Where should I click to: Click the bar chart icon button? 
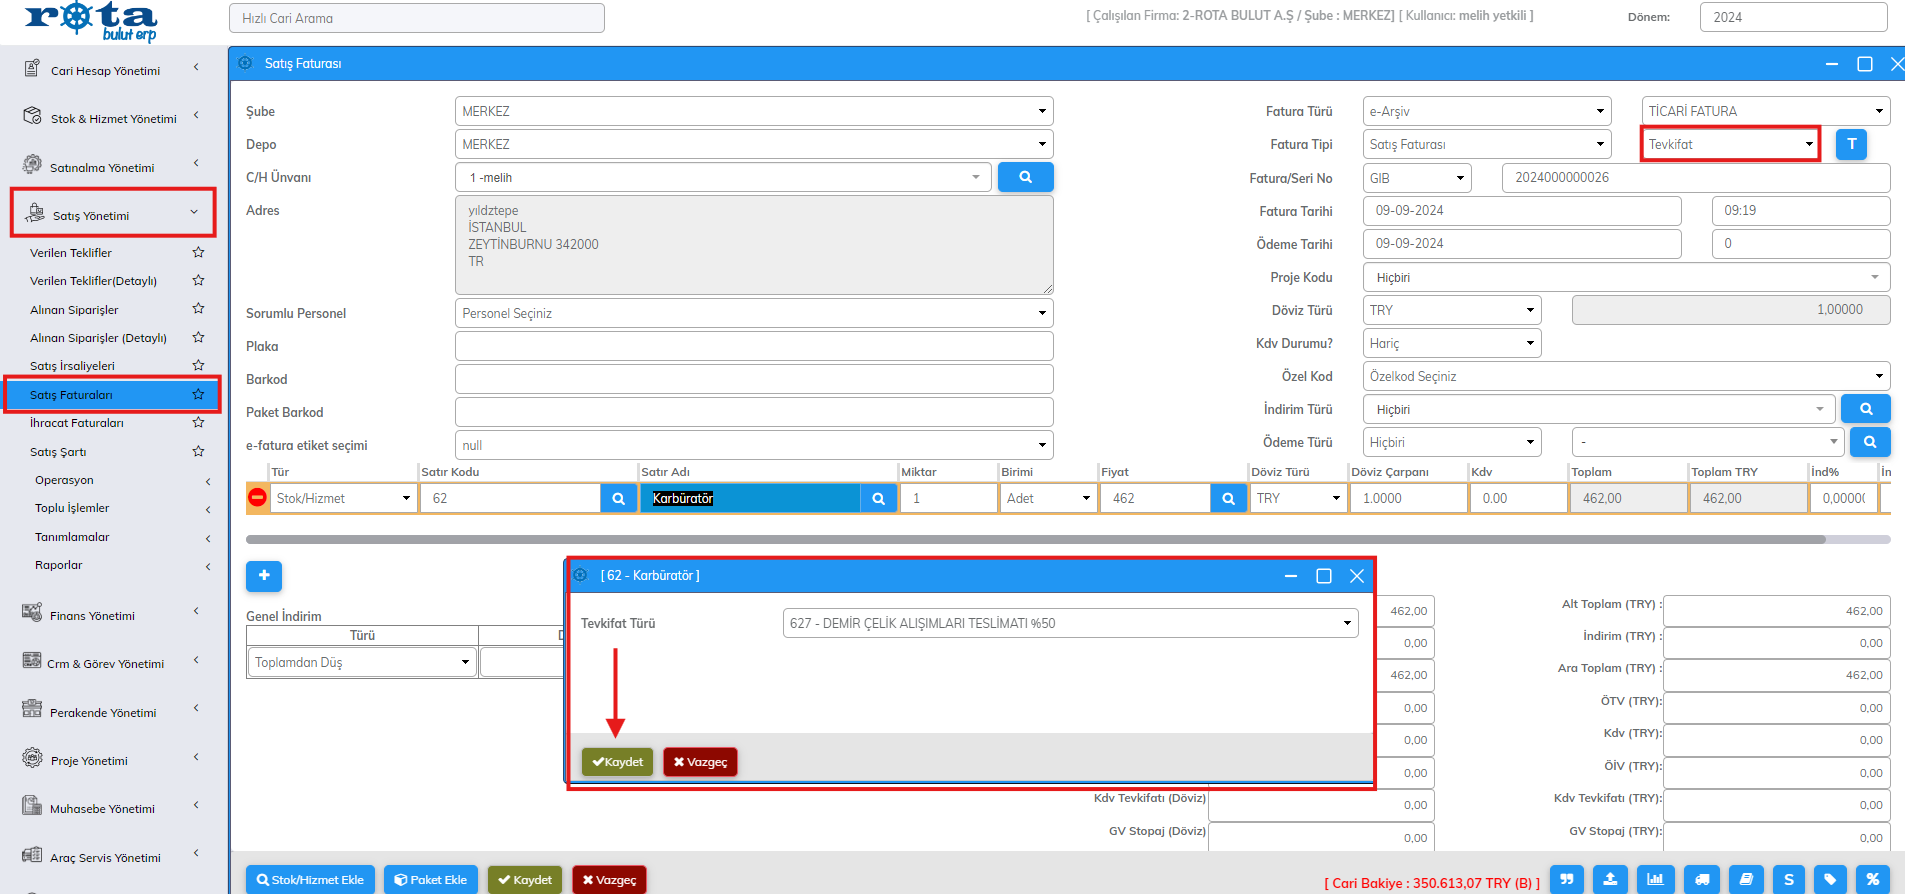(1655, 880)
